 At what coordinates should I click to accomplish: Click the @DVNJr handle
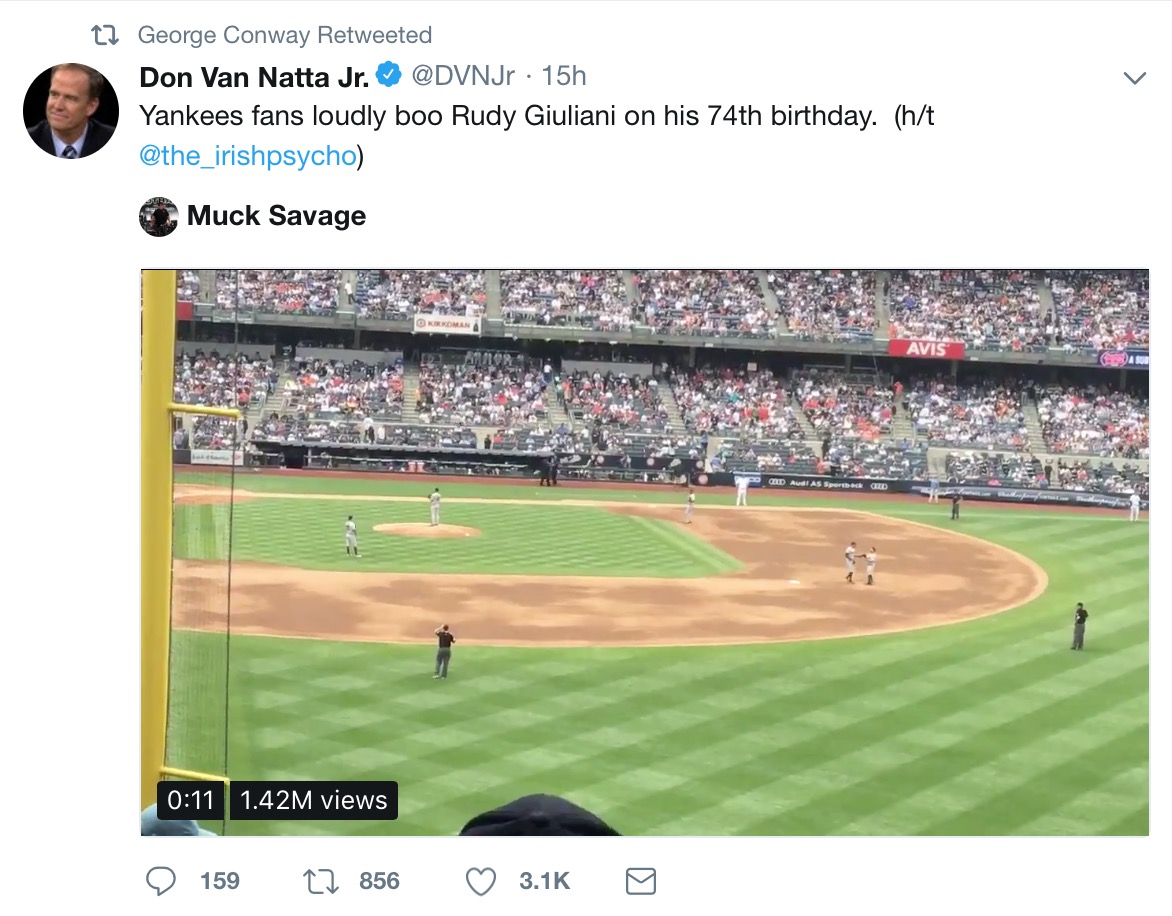[x=463, y=75]
